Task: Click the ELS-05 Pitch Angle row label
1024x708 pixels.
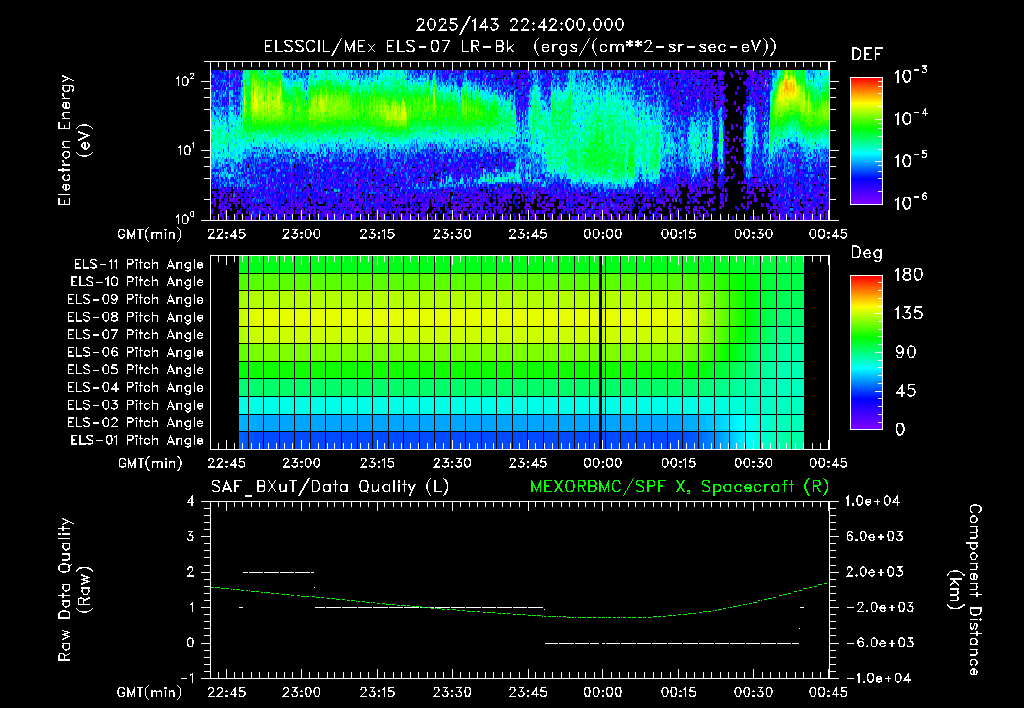Action: (x=135, y=370)
